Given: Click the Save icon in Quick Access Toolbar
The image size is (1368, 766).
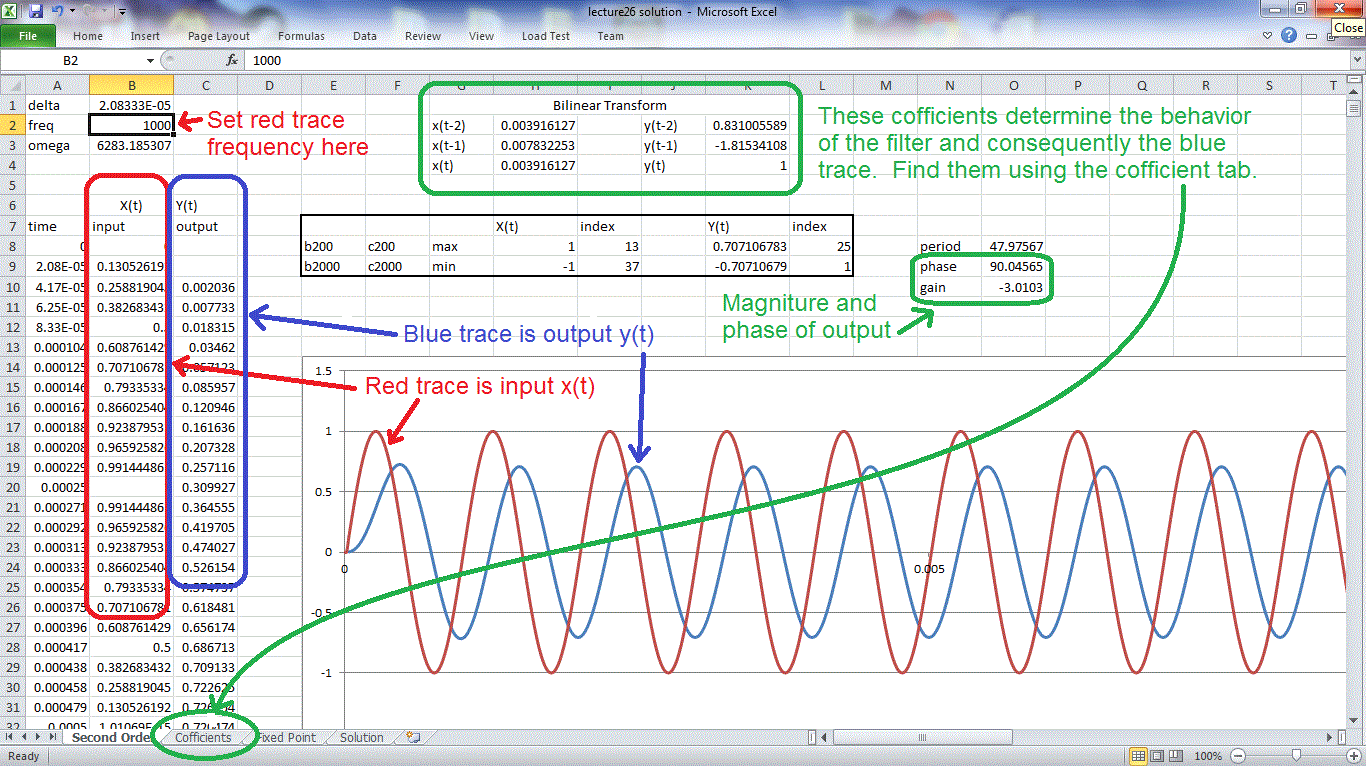Looking at the screenshot, I should click(36, 12).
